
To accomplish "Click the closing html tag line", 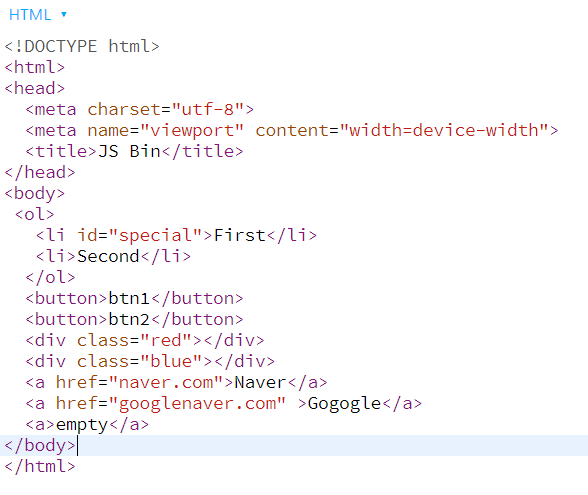I will coord(40,466).
